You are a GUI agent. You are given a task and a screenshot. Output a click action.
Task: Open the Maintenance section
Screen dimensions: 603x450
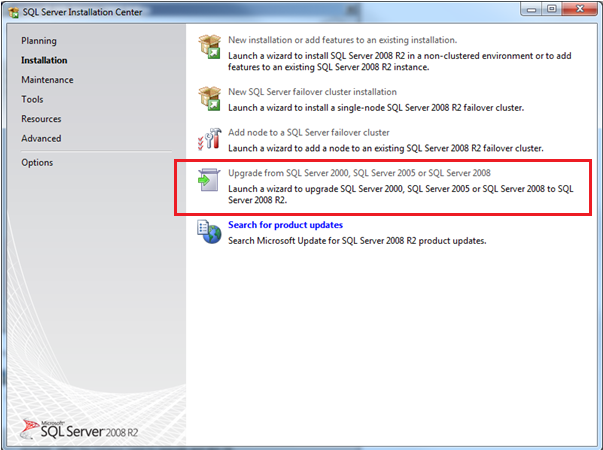click(47, 80)
